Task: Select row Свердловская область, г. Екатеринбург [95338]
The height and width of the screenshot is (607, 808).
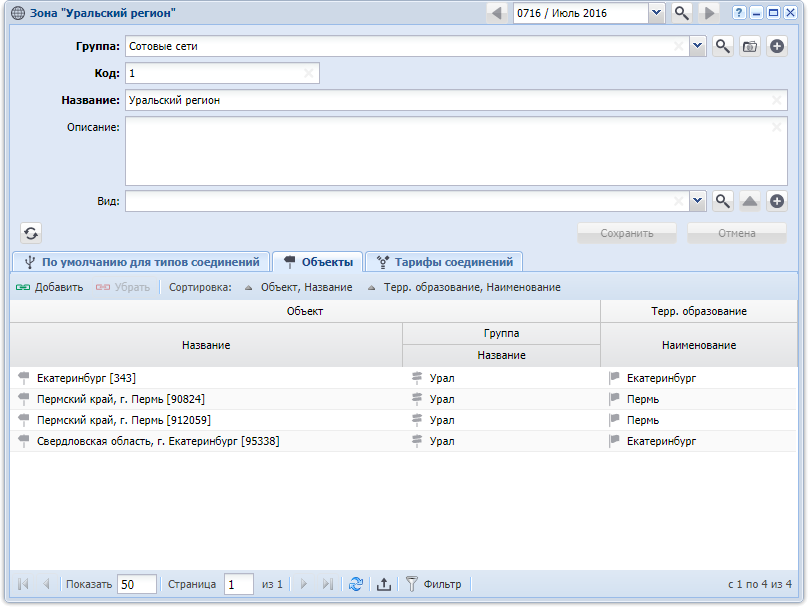Action: (x=403, y=441)
